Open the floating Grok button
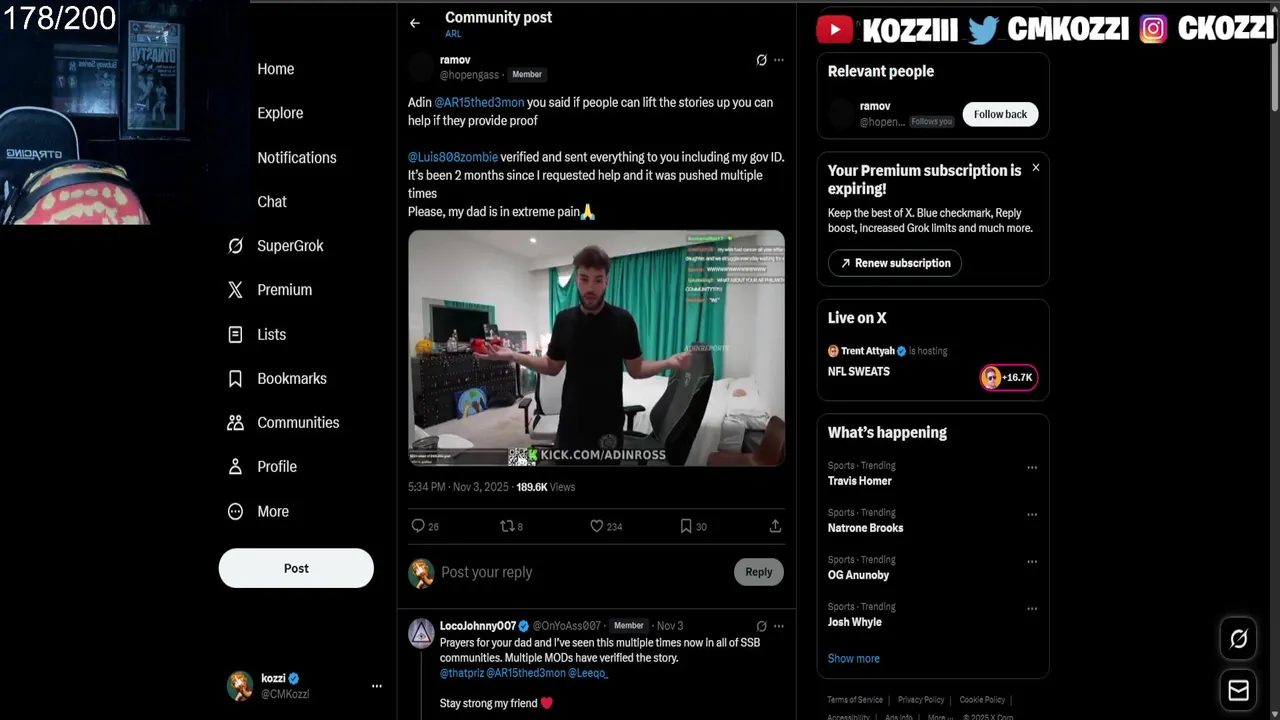The image size is (1280, 720). [1238, 639]
